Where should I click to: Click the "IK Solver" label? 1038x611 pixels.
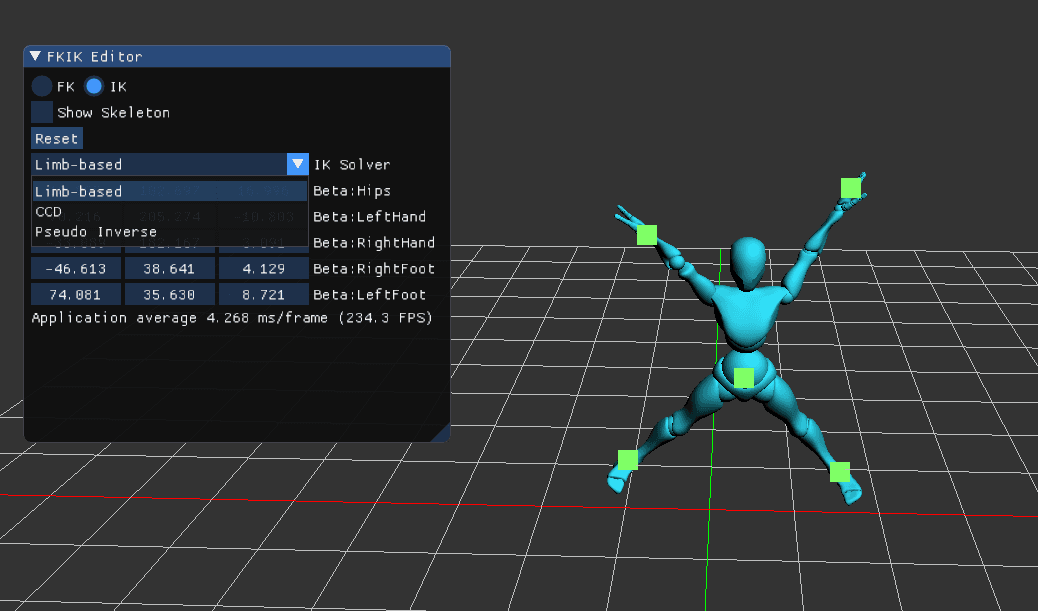352,165
